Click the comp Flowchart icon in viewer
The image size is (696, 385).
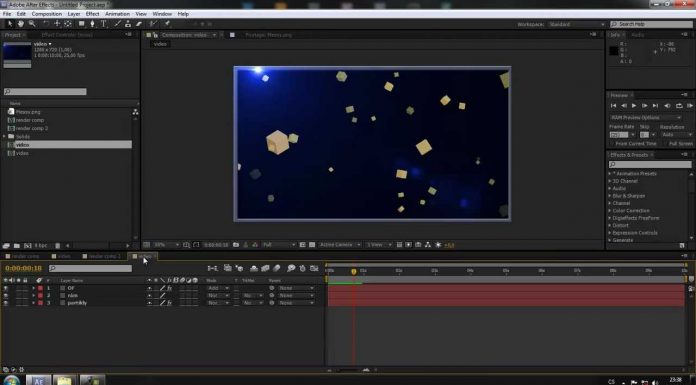tap(428, 245)
